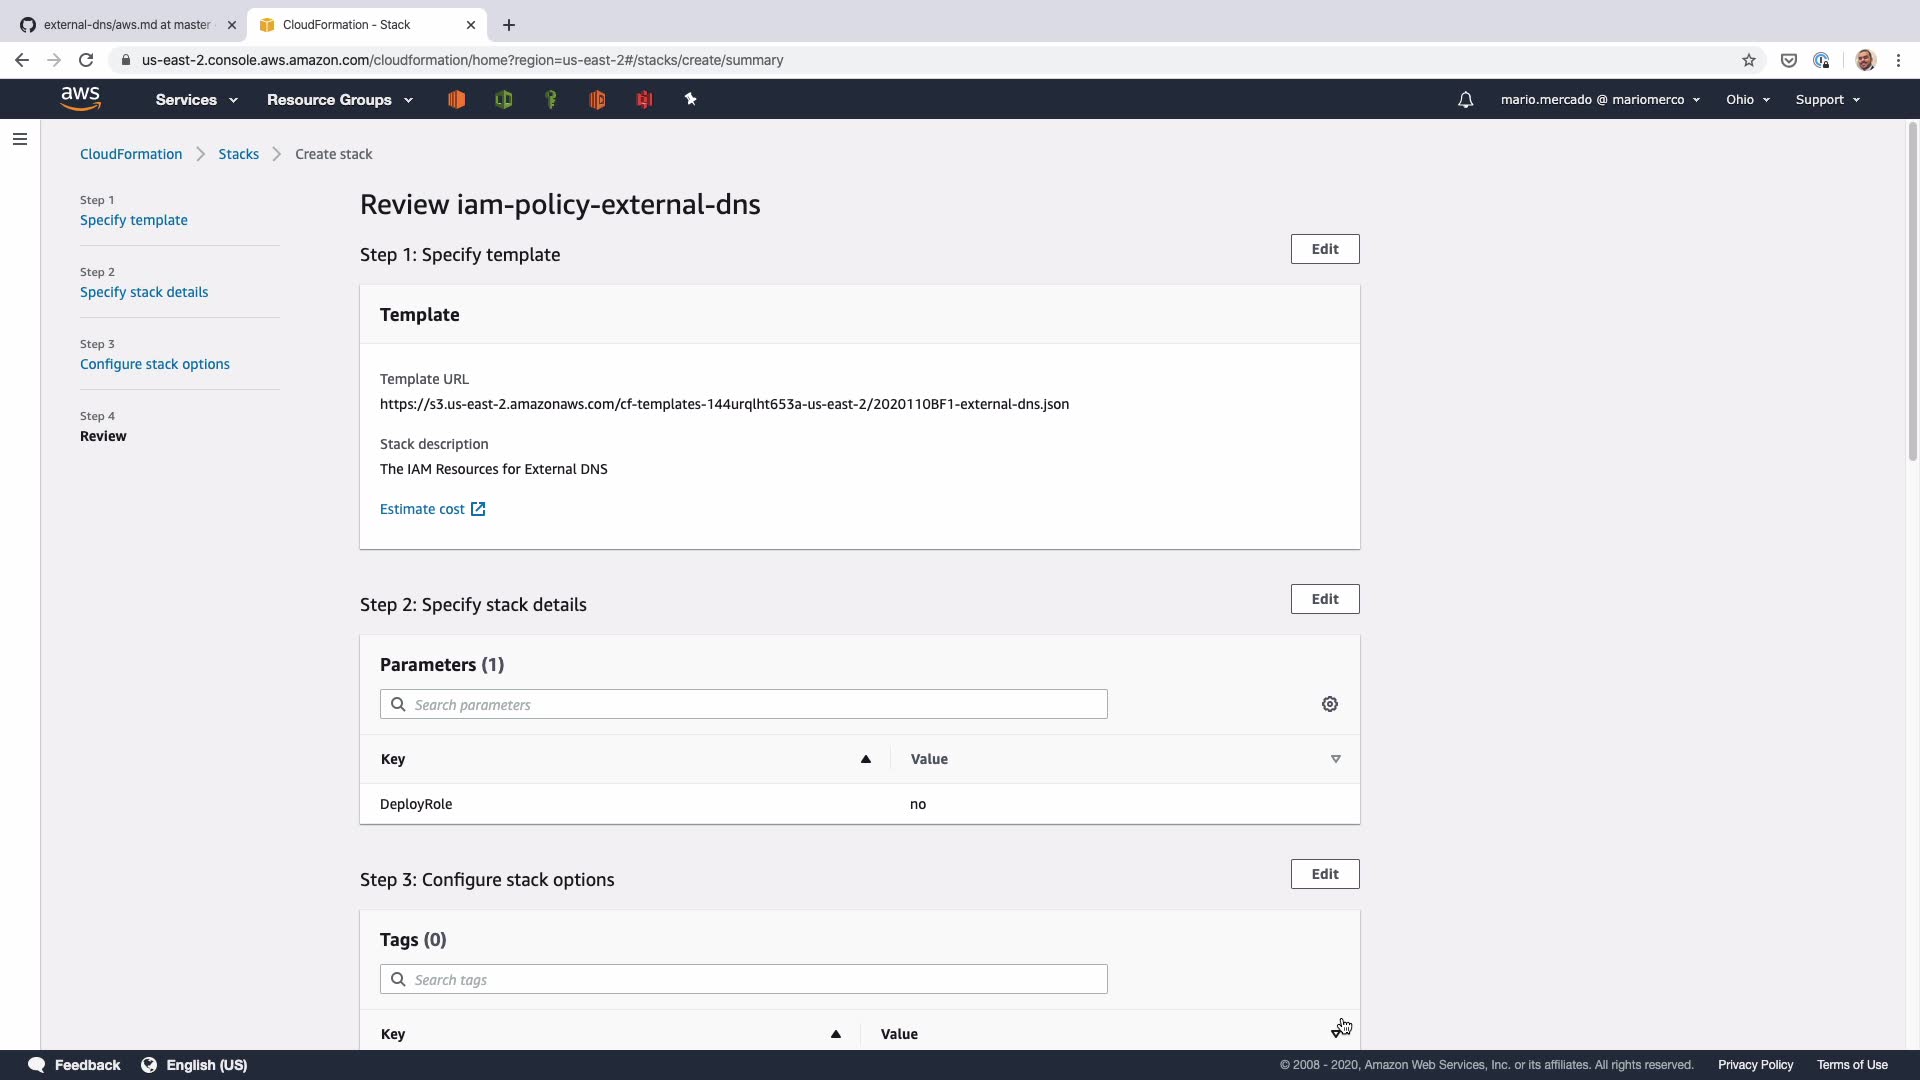Open parameters table settings gear

(1329, 704)
